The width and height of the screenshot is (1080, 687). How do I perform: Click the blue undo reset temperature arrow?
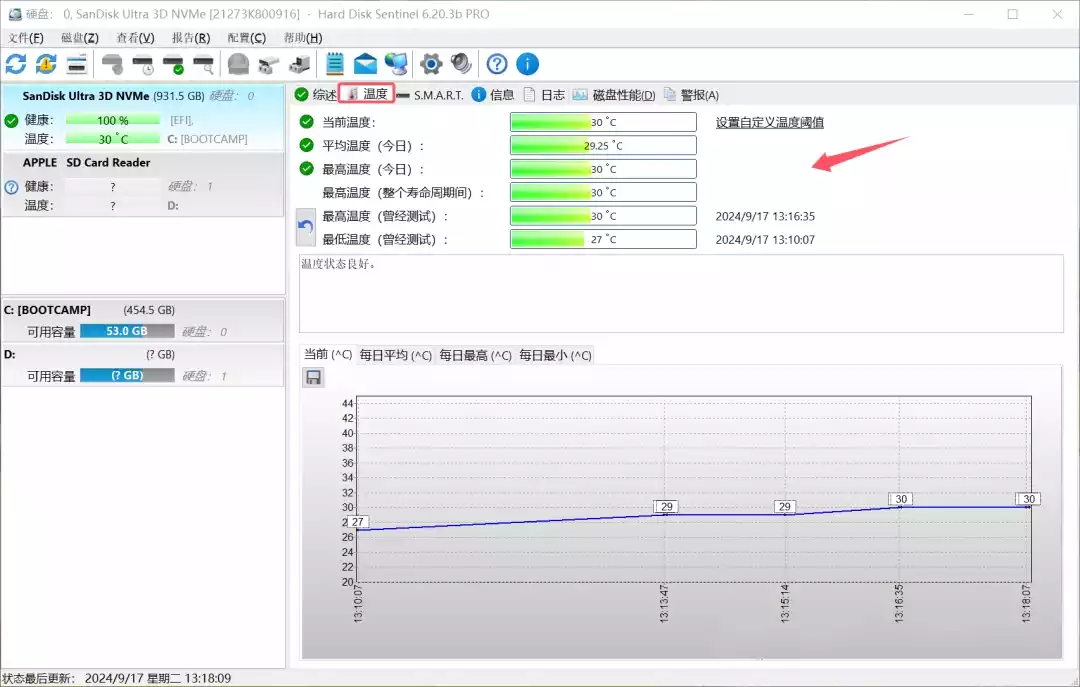pyautogui.click(x=306, y=228)
